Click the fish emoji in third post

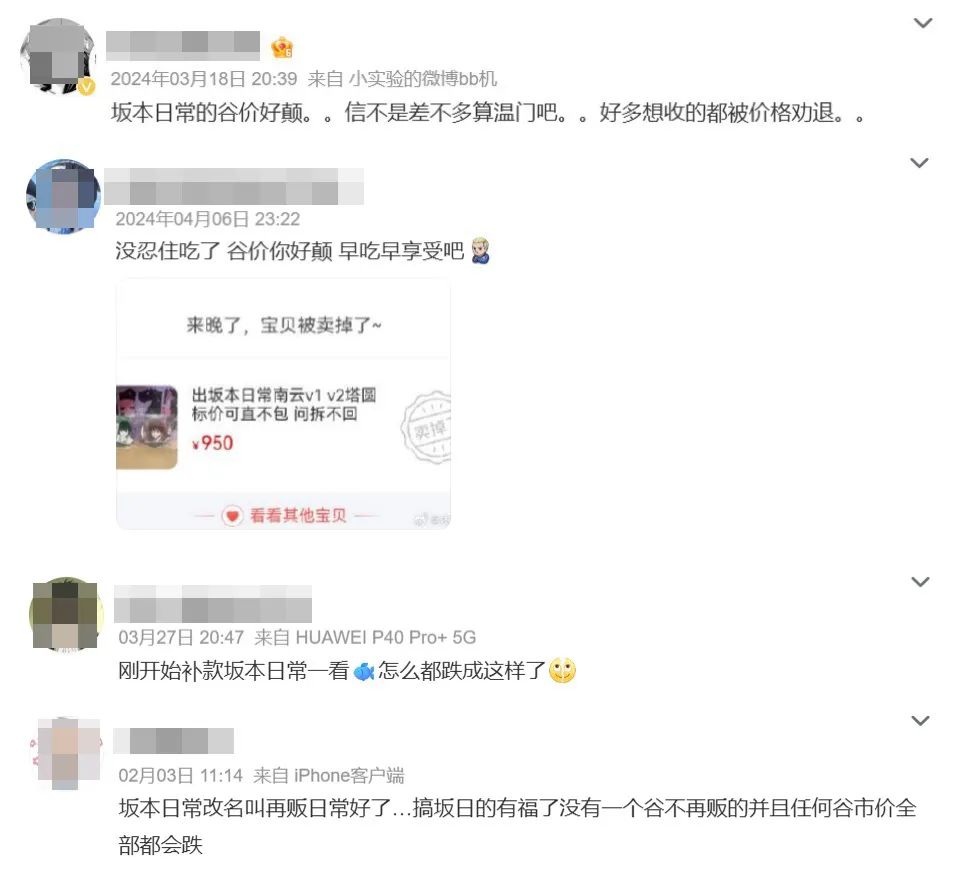[x=363, y=671]
